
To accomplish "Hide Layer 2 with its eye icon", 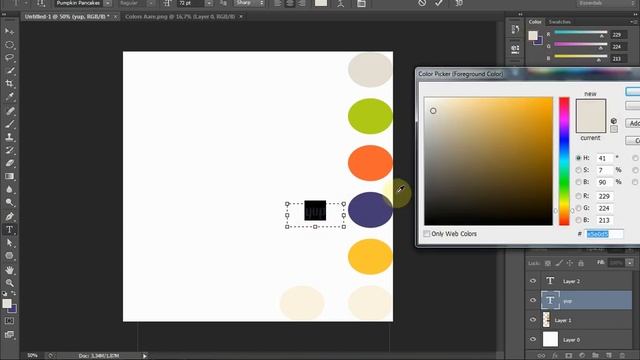I will pos(533,281).
